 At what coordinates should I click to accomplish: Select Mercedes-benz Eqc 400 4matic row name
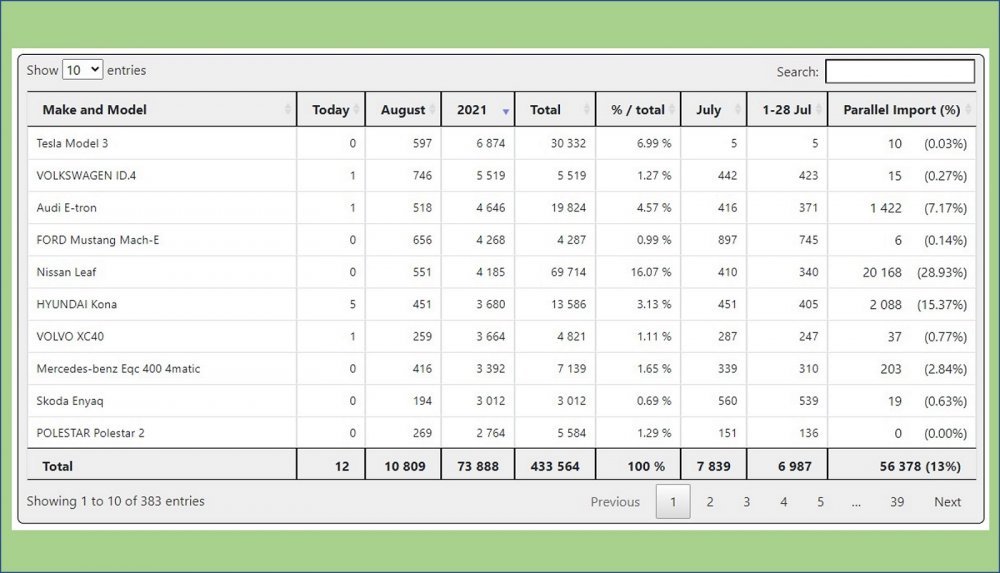tap(118, 369)
